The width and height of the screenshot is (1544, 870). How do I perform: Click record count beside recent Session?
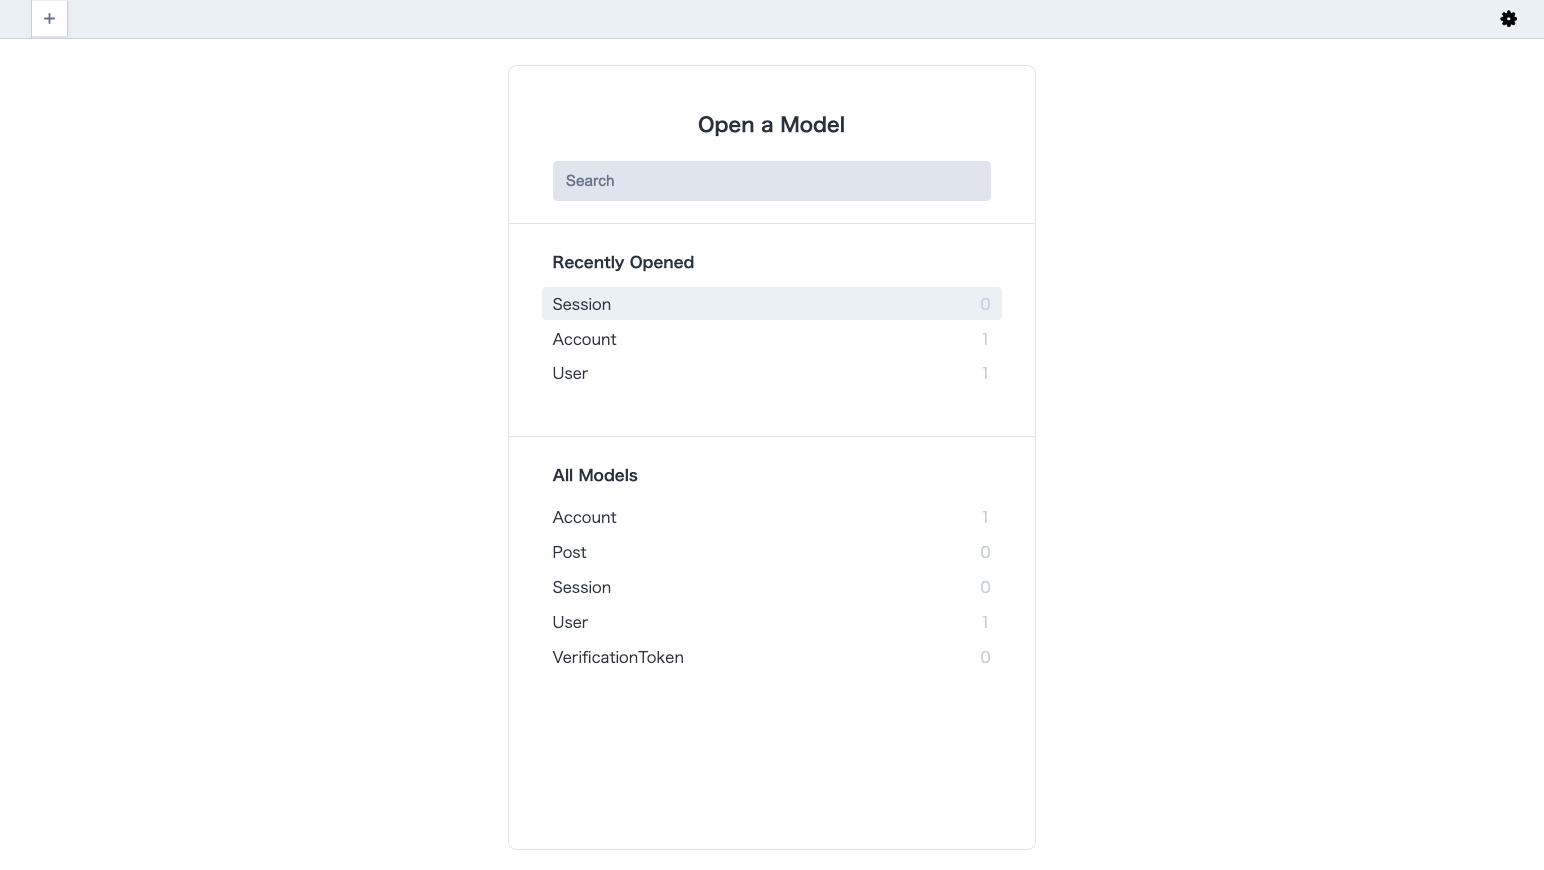[x=985, y=304]
